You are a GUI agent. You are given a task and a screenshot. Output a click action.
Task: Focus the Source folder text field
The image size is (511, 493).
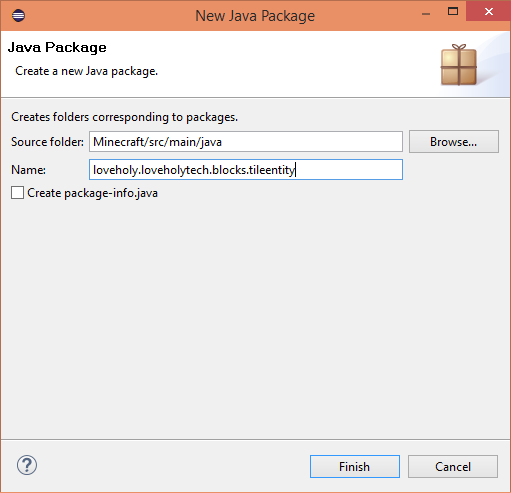click(x=246, y=142)
